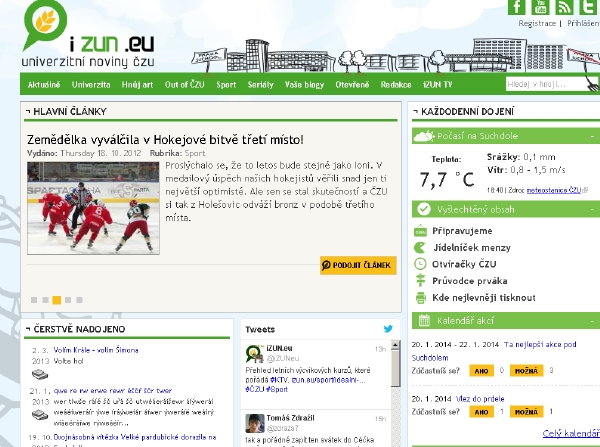Click the pitchfork search icon
Image resolution: width=600 pixels, height=447 pixels.
click(592, 84)
